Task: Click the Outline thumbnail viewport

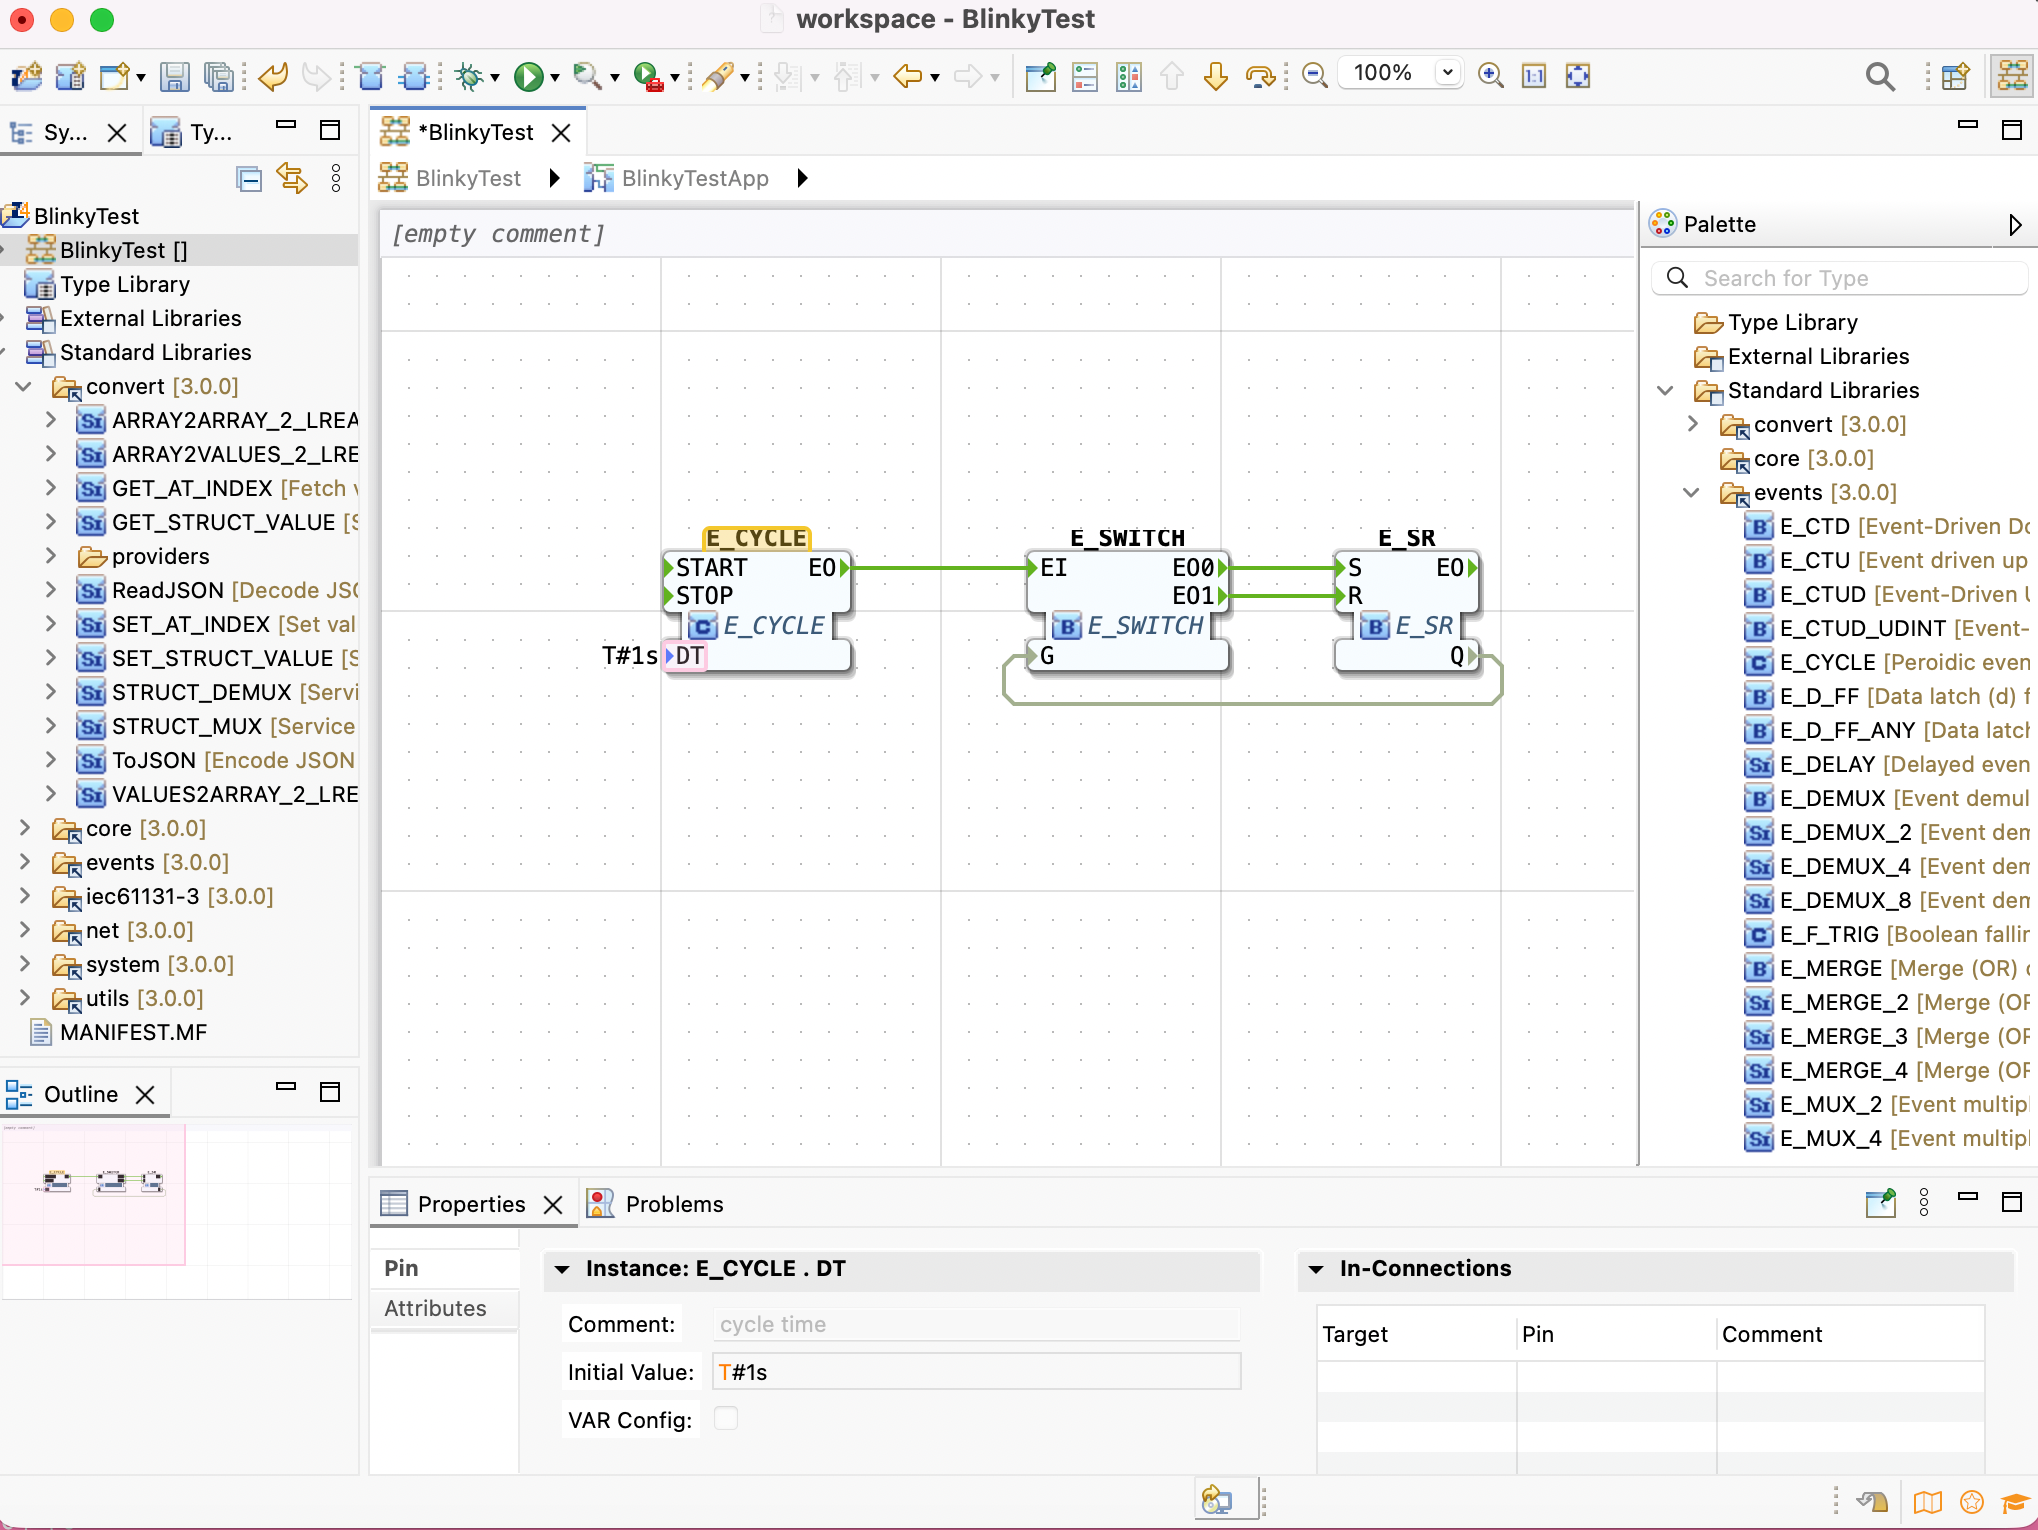Action: (x=94, y=1196)
